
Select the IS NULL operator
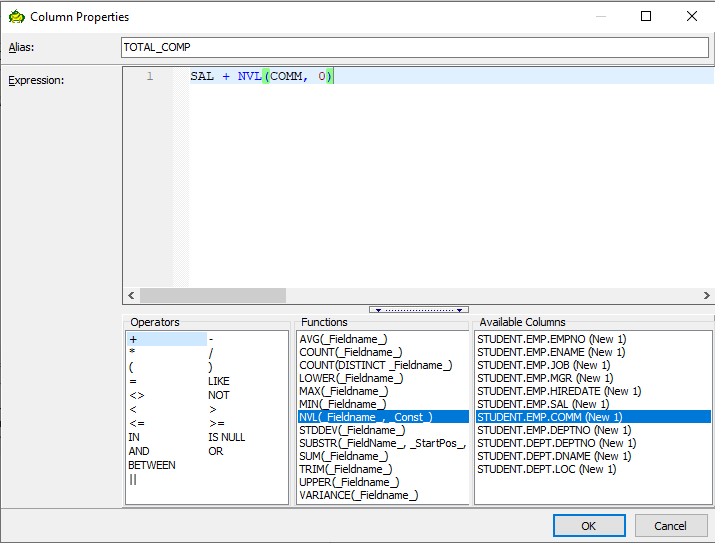point(227,437)
